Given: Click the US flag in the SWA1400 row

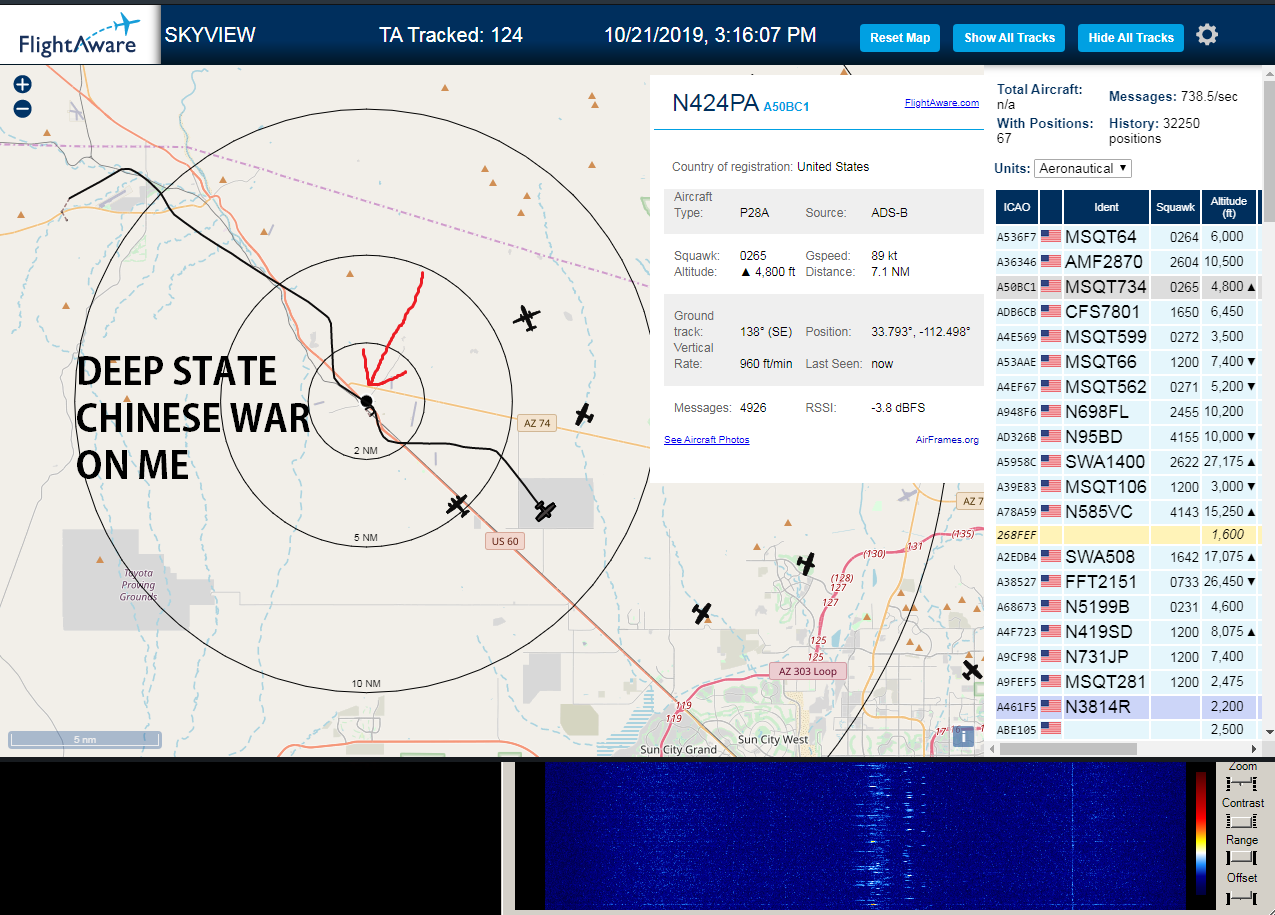Looking at the screenshot, I should 1051,462.
